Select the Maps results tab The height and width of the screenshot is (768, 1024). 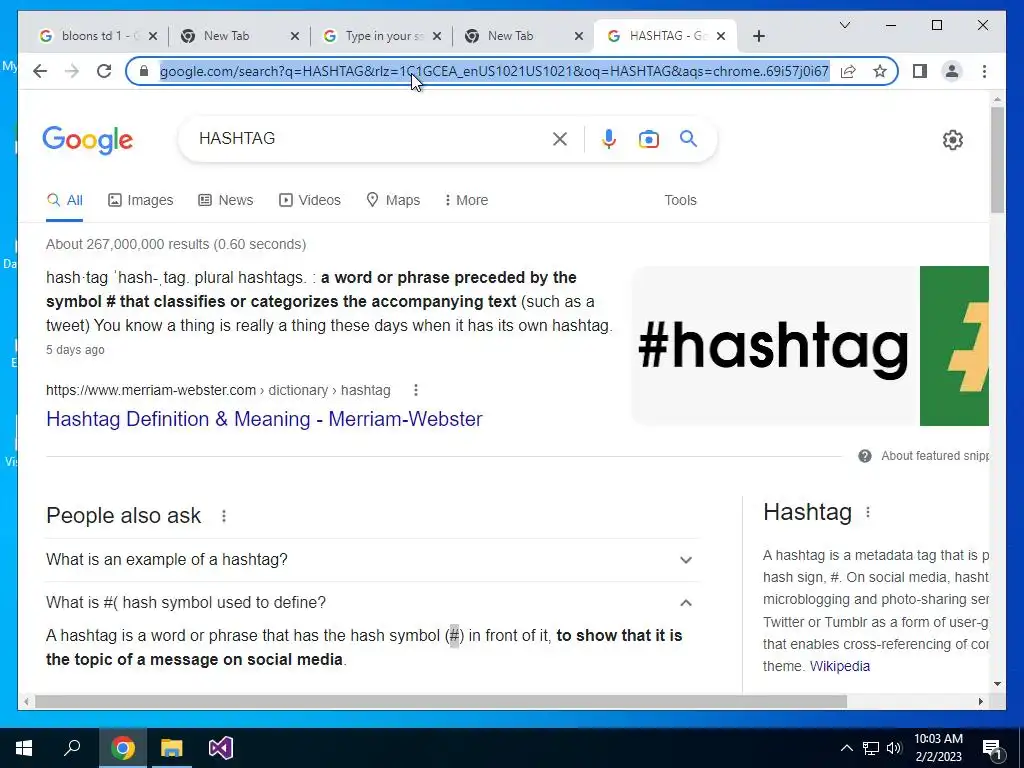[x=393, y=200]
